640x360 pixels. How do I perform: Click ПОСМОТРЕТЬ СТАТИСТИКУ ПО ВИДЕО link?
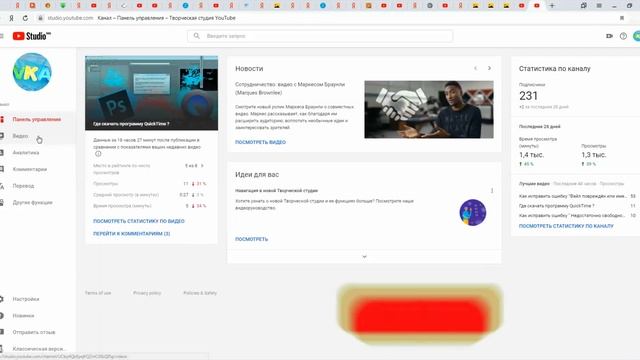click(x=139, y=221)
